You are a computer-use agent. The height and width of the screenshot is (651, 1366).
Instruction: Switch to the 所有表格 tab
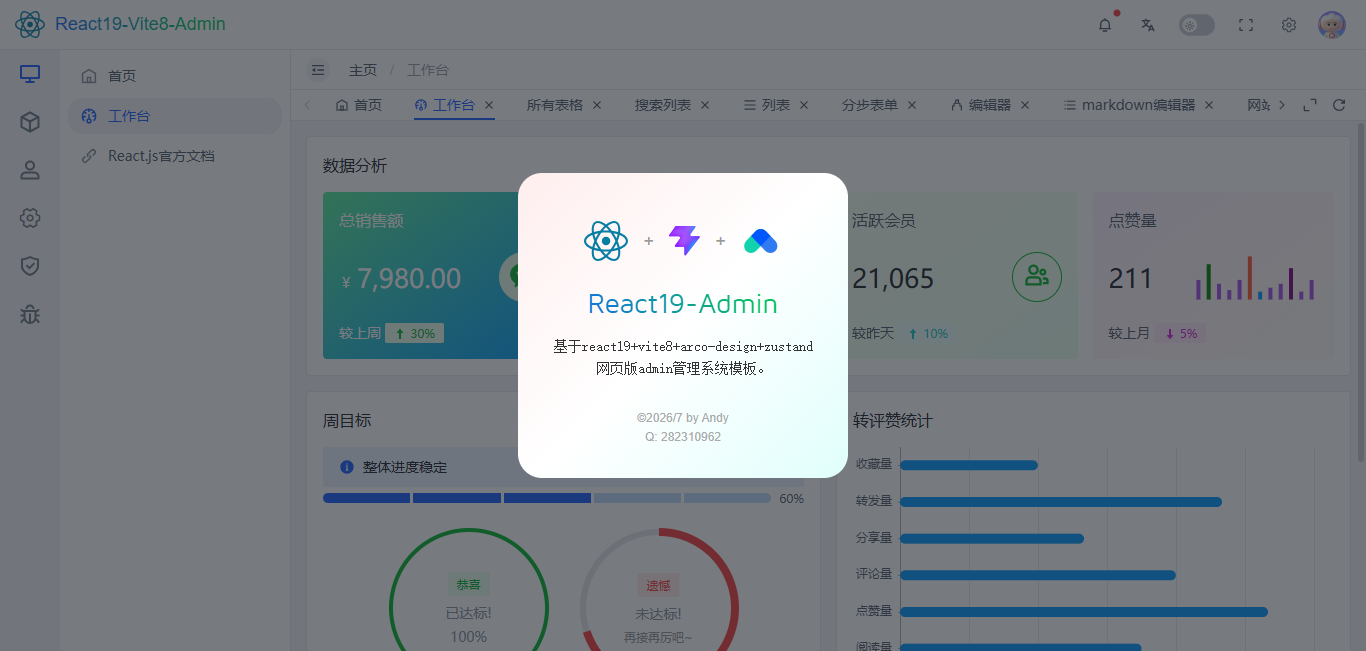(555, 105)
